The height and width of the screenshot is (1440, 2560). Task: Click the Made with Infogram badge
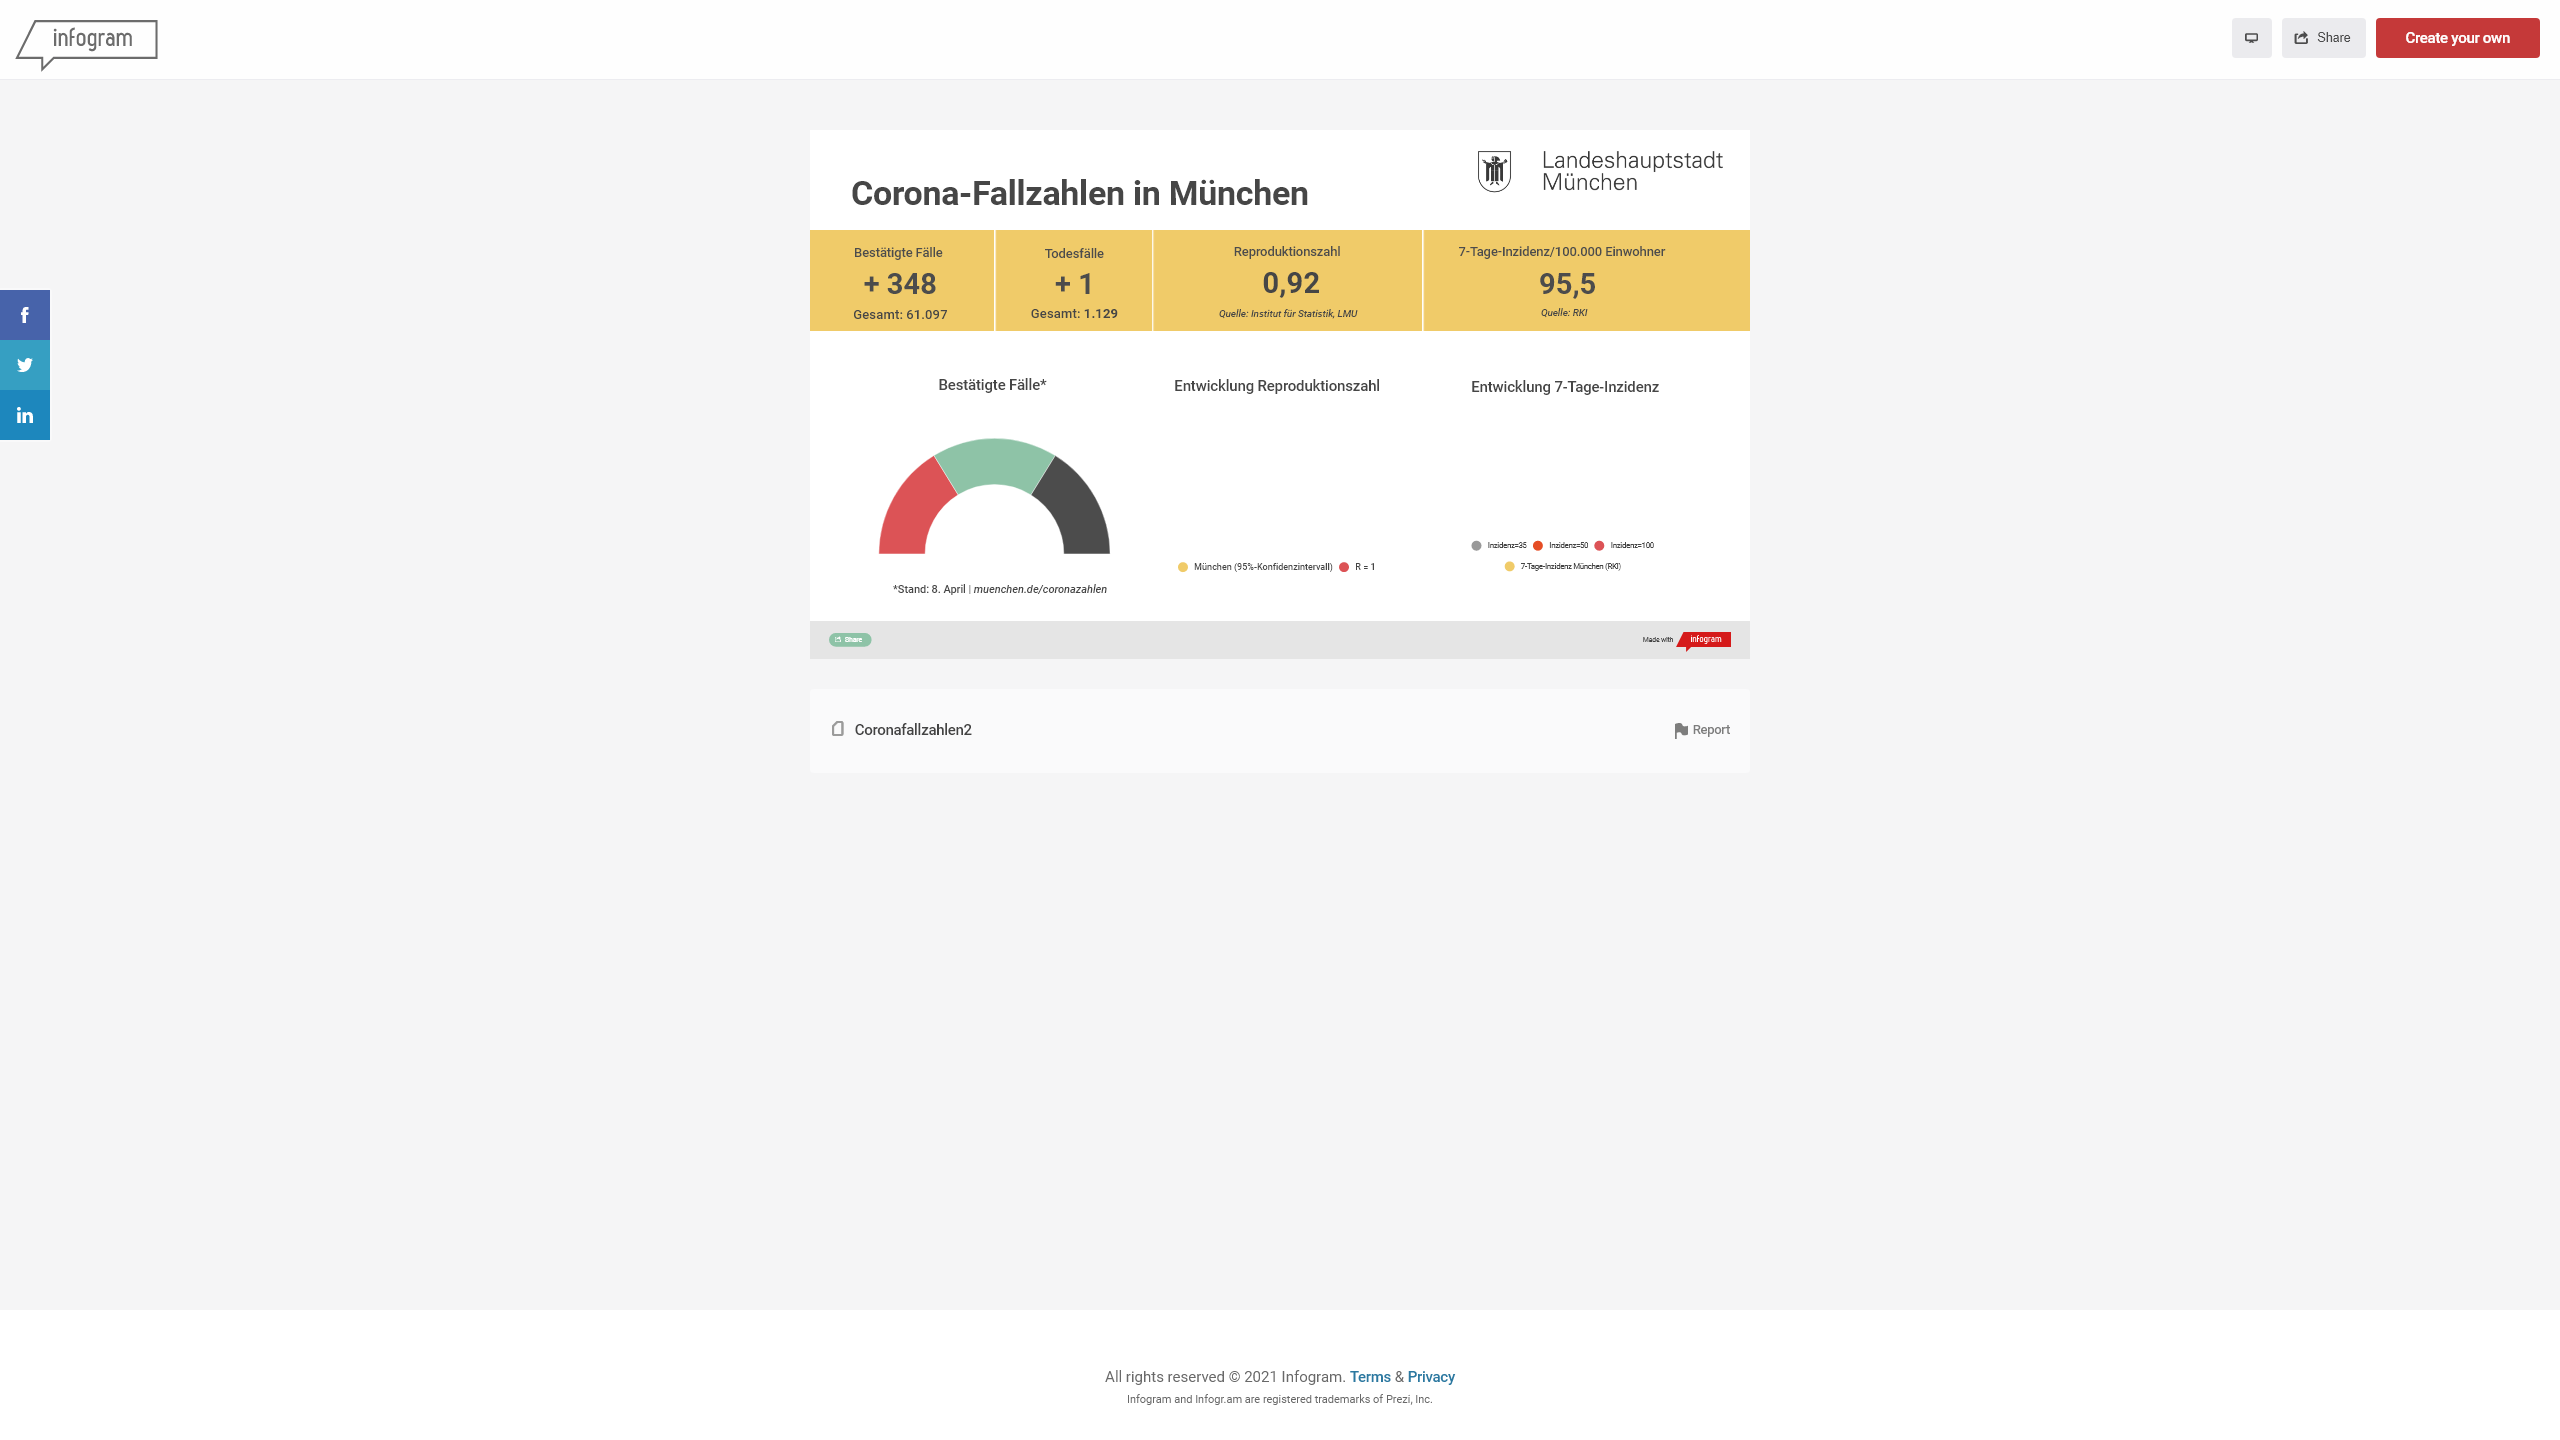pyautogui.click(x=1704, y=640)
